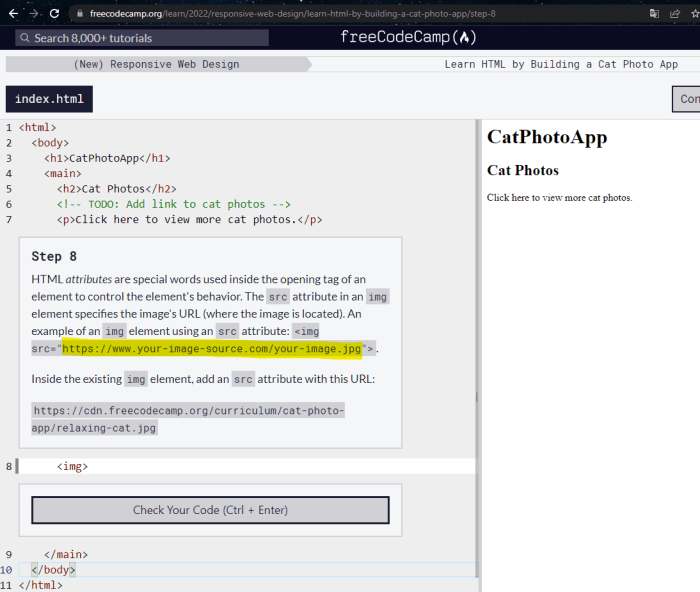This screenshot has height=592, width=700.
Task: Click the line number 8 in the gutter
Action: point(9,467)
